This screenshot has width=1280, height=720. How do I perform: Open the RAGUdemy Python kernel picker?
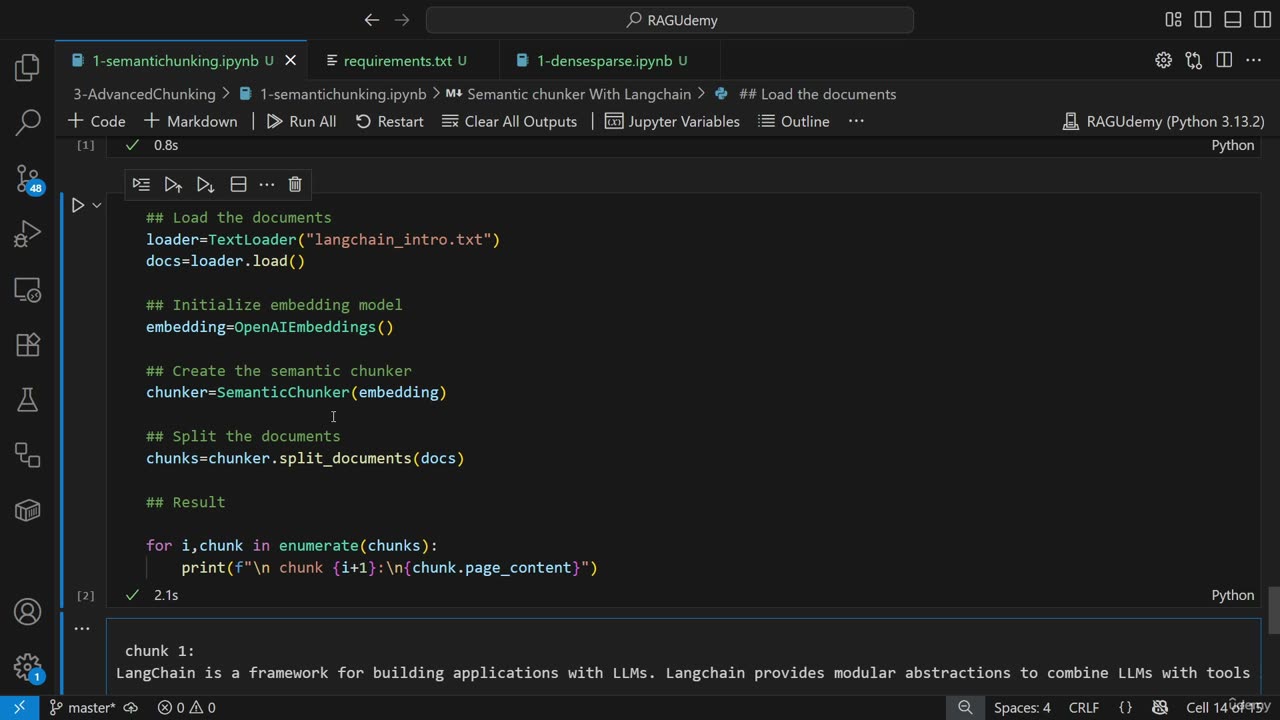(x=1164, y=121)
